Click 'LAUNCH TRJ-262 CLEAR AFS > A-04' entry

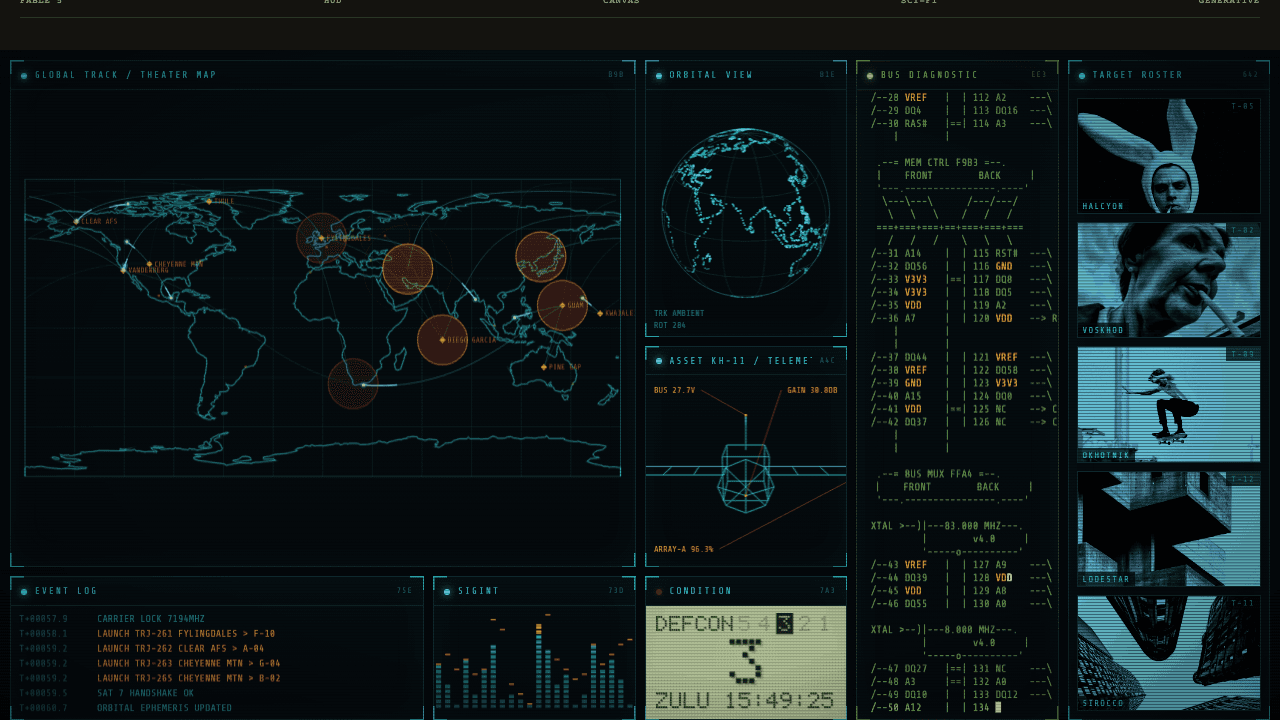tap(181, 649)
